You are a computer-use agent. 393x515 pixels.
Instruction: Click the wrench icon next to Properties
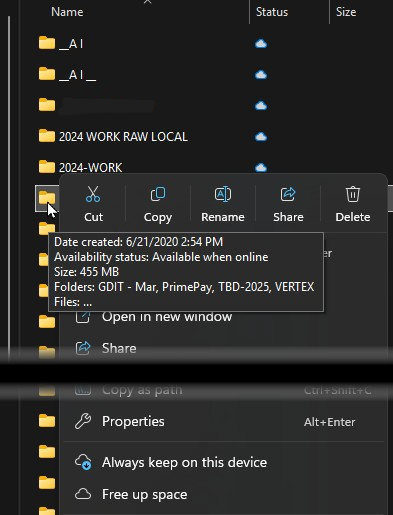[83, 421]
